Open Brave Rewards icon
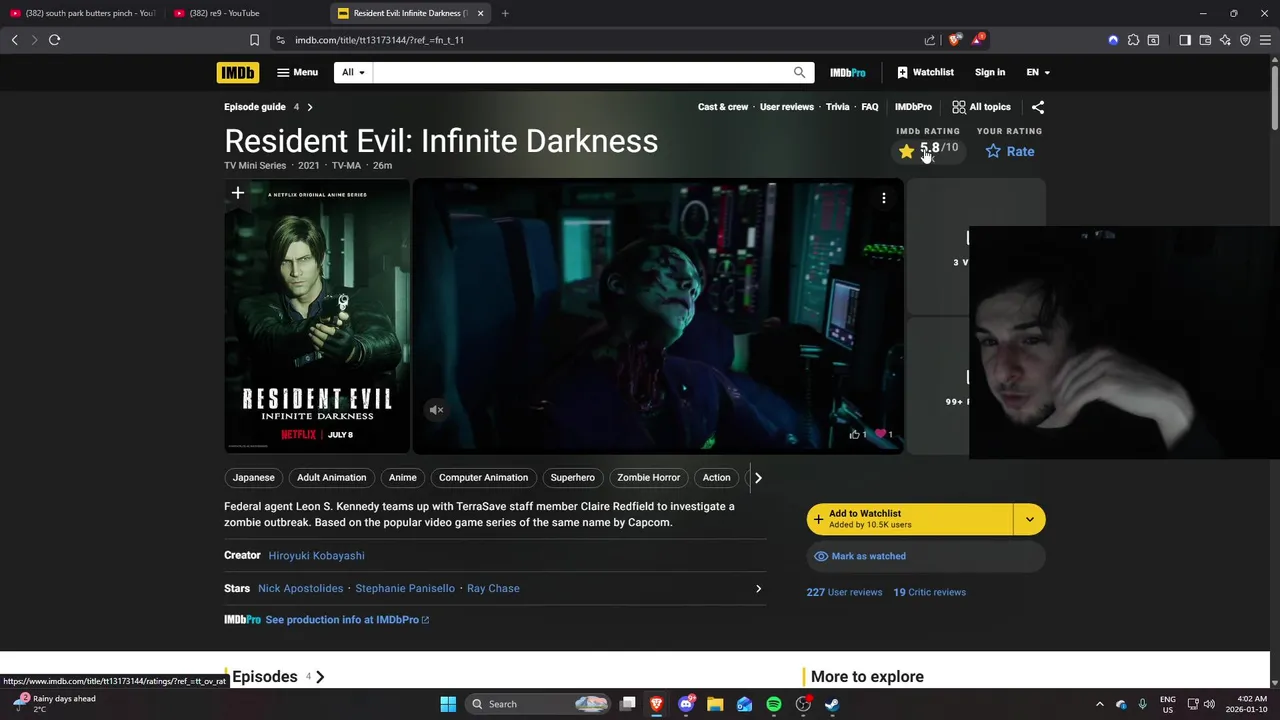The width and height of the screenshot is (1280, 720). 978,40
